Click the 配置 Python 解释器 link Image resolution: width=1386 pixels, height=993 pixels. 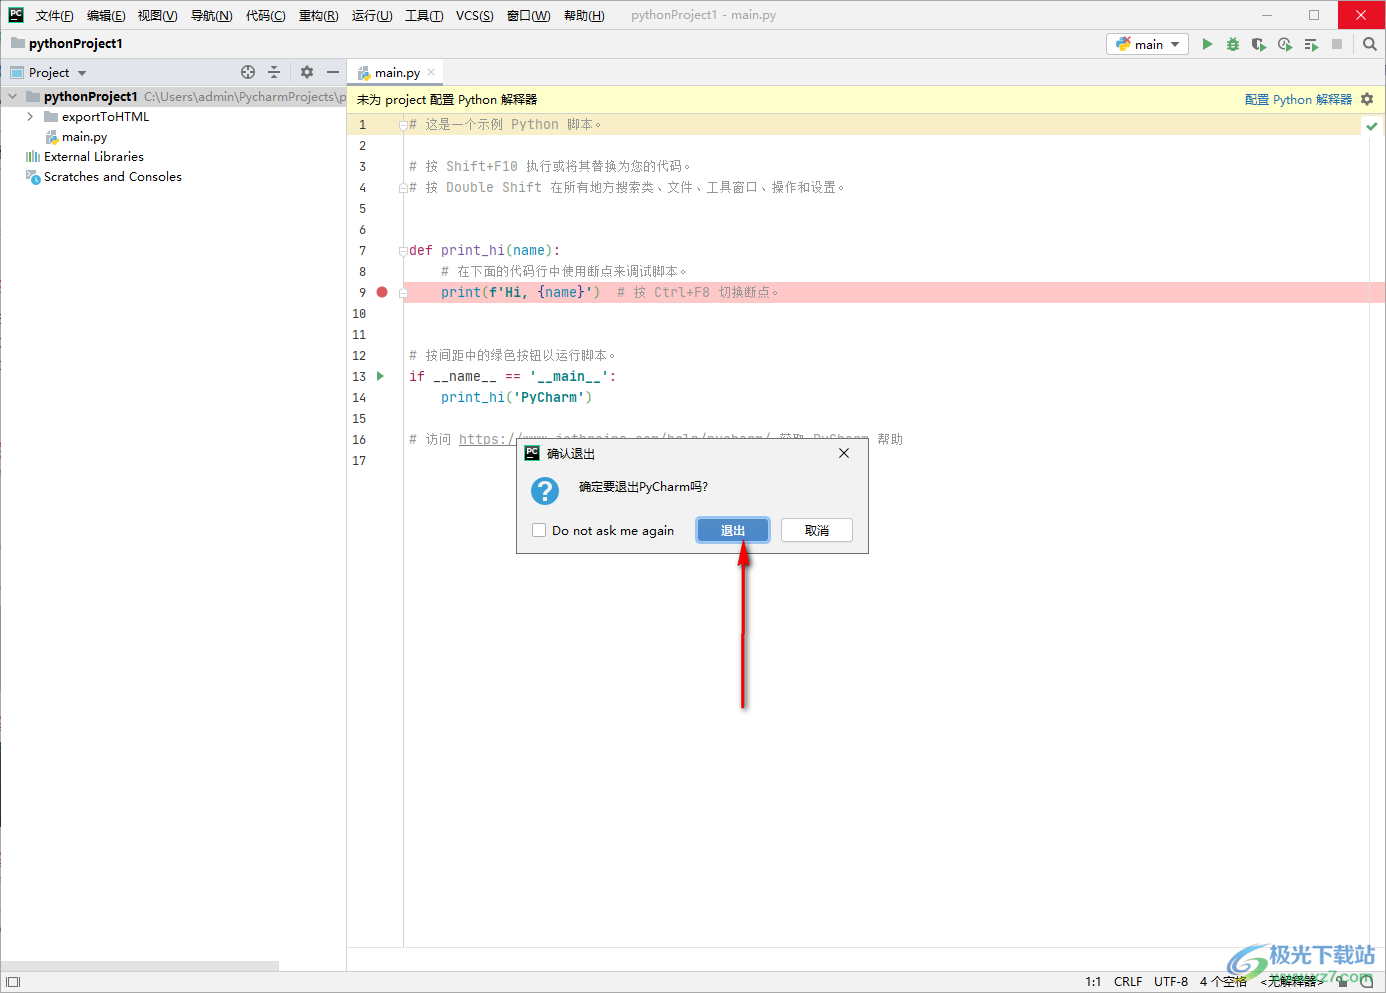click(1298, 99)
